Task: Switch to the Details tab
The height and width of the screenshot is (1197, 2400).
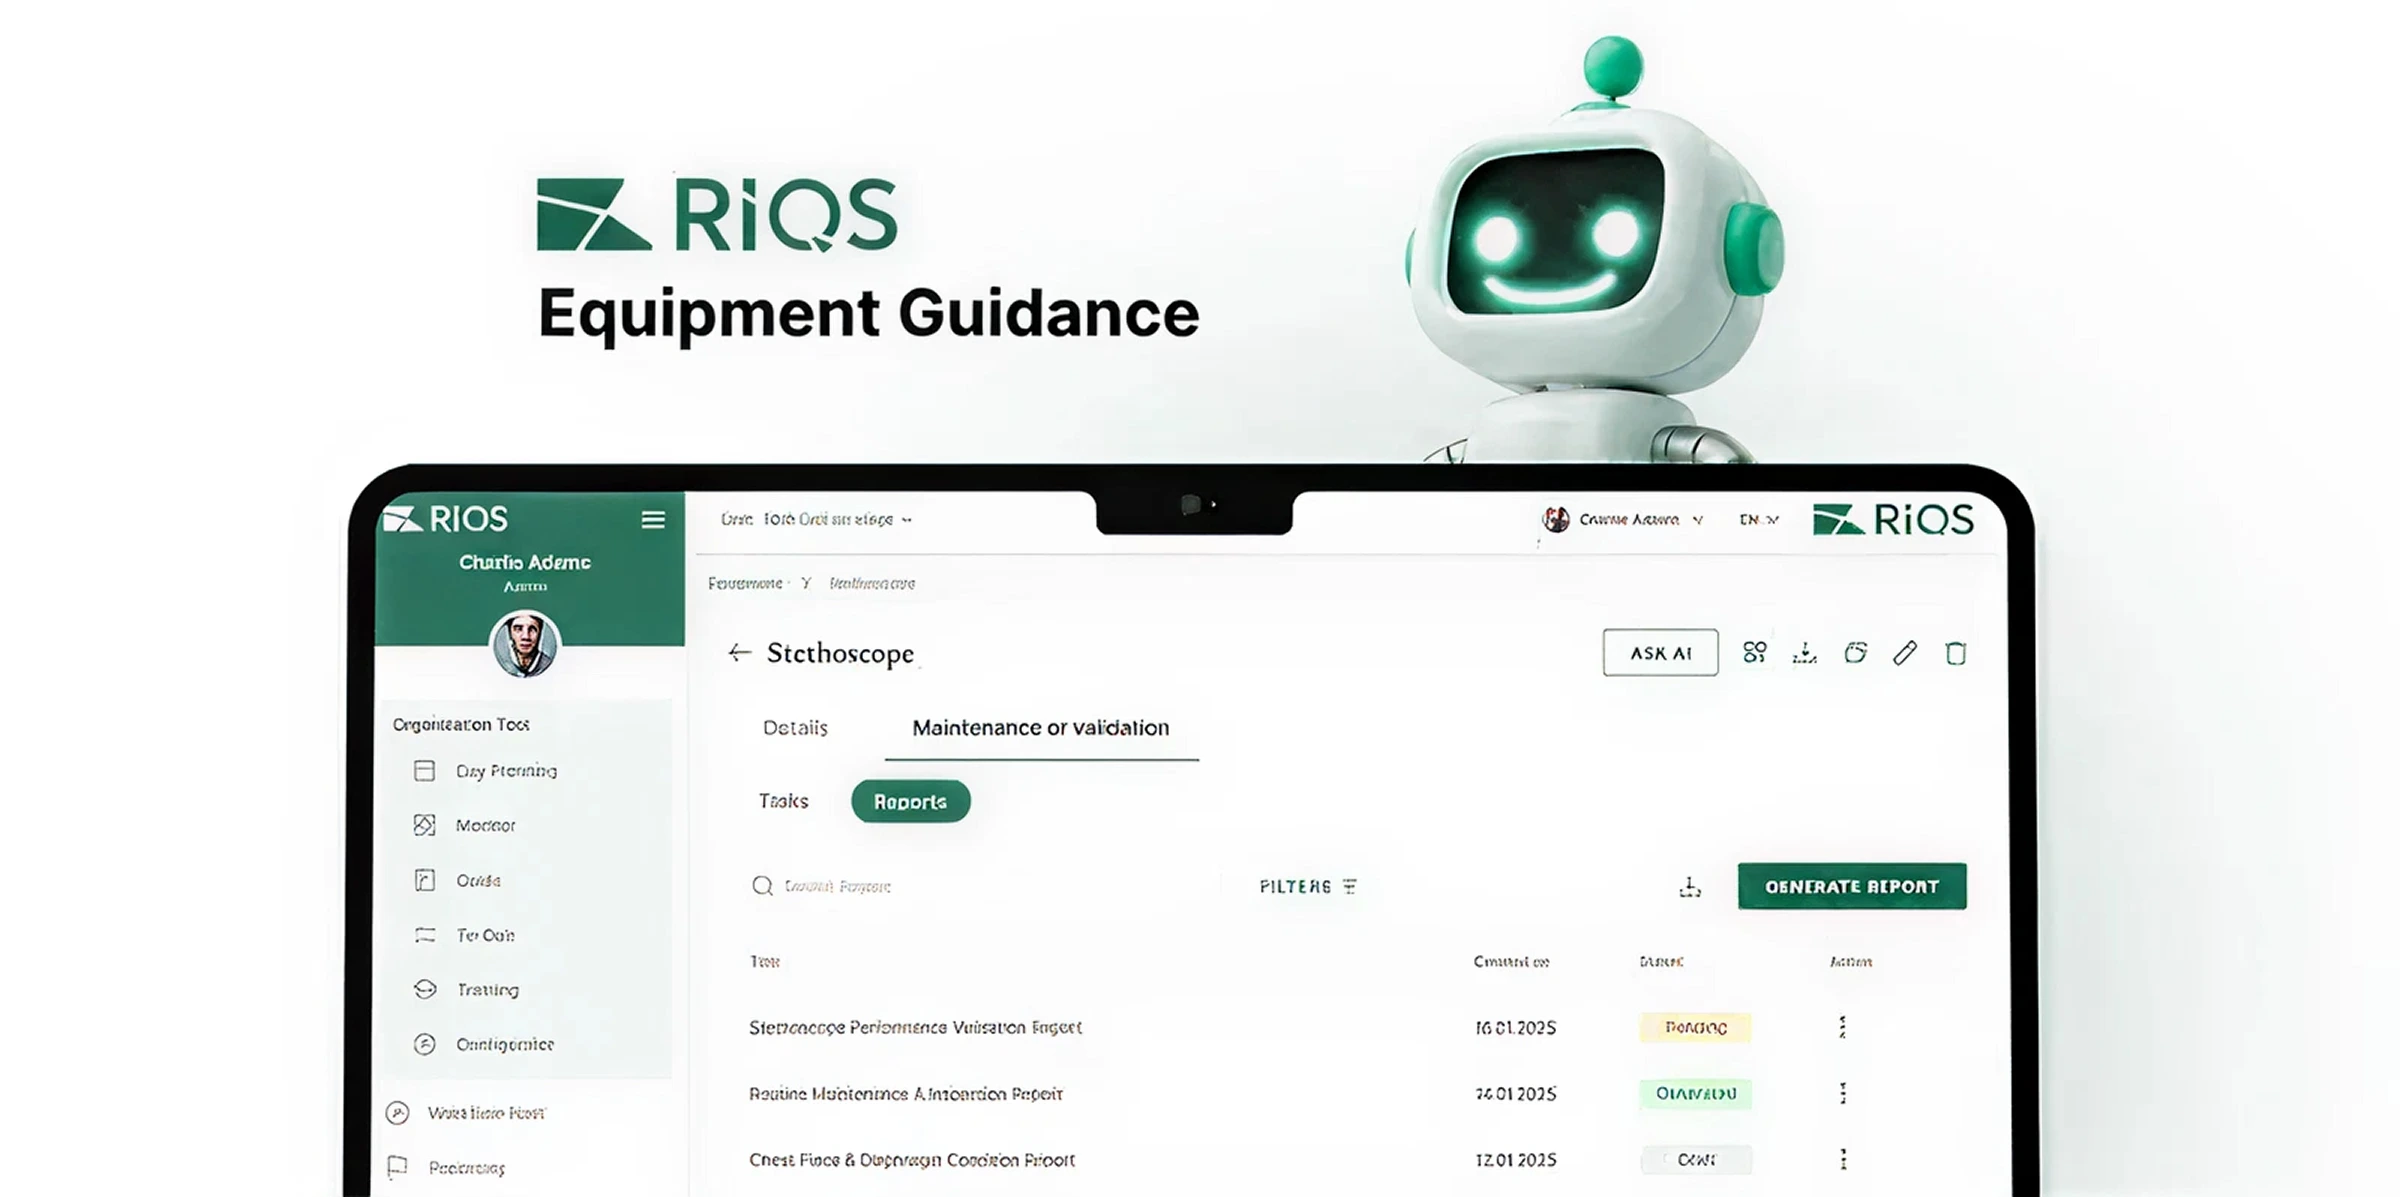Action: (x=795, y=728)
